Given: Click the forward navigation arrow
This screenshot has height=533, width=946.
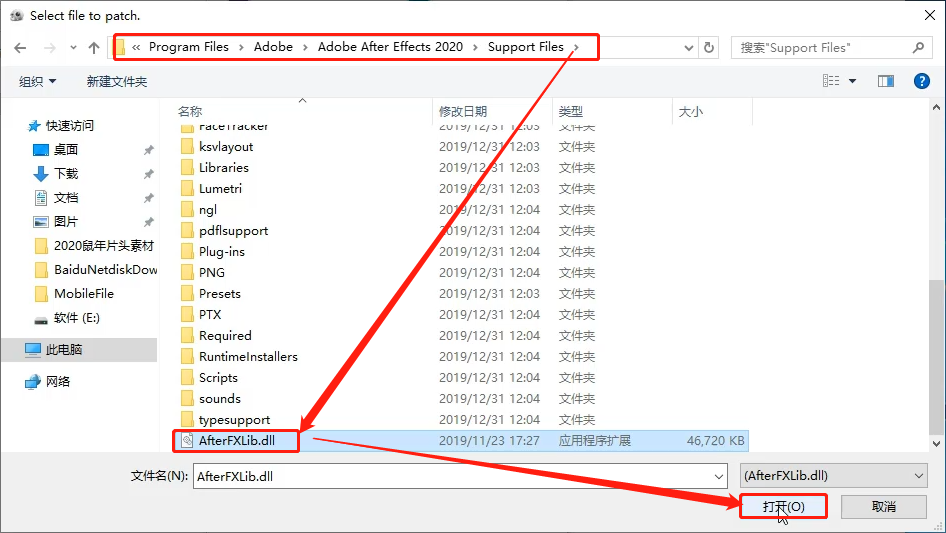Looking at the screenshot, I should pos(49,48).
